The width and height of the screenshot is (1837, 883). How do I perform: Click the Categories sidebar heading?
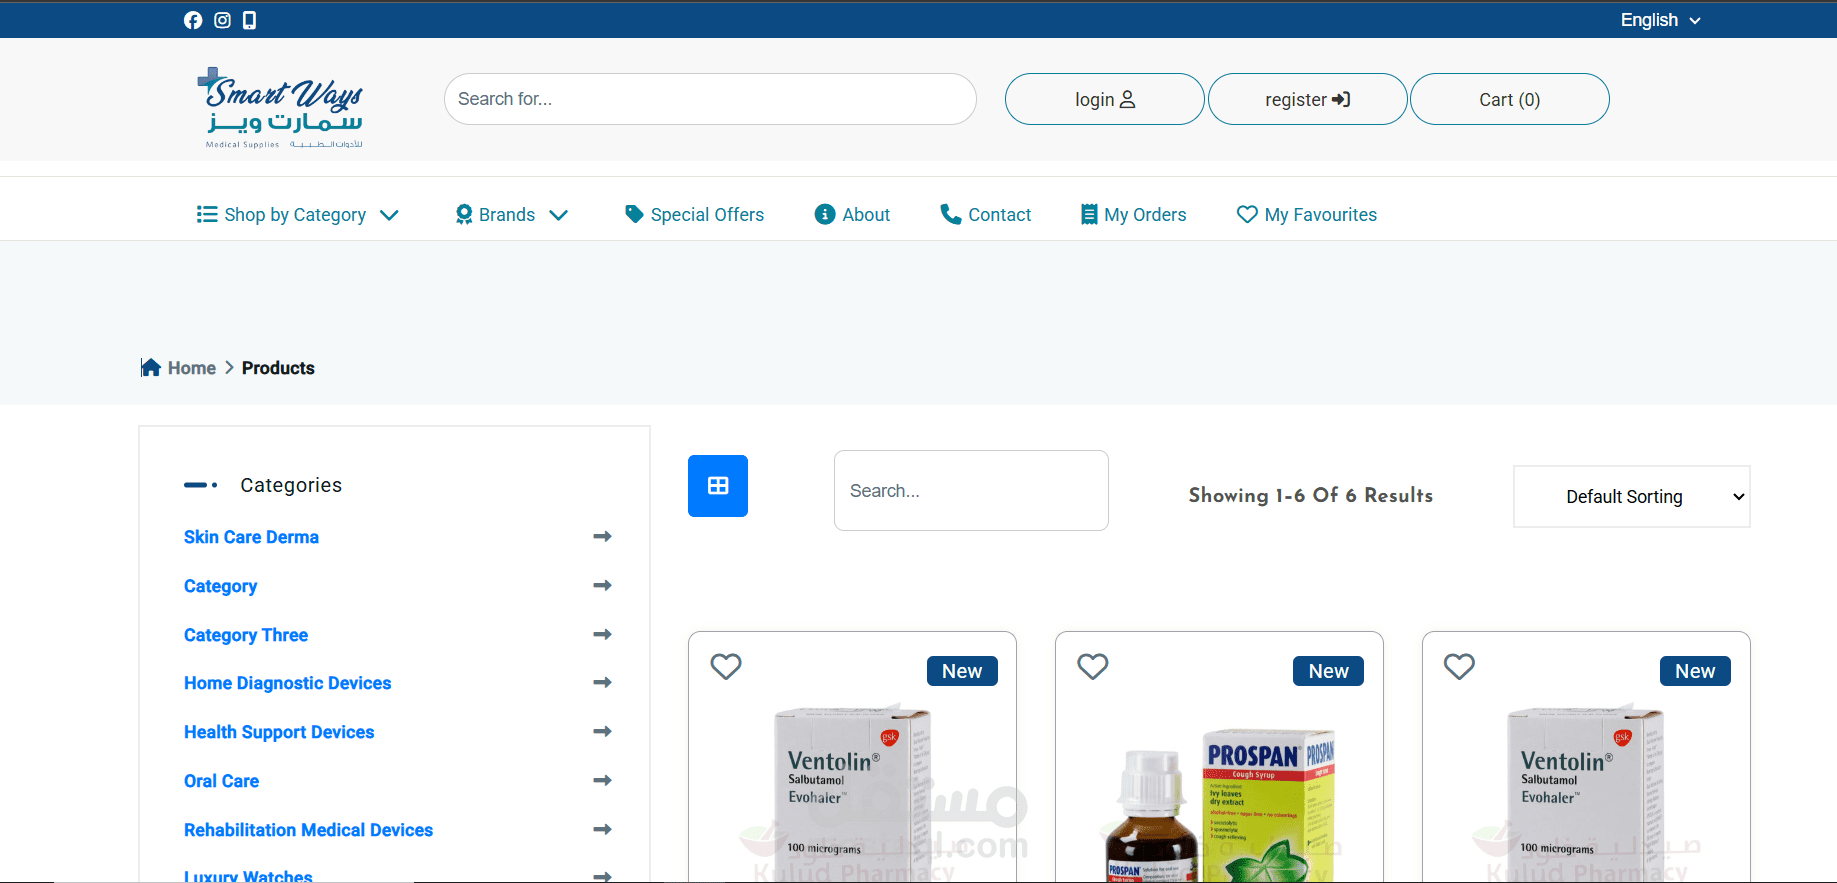click(291, 485)
